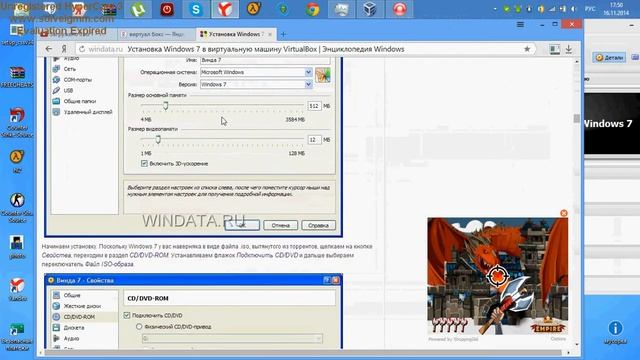Click the основной памяти slider handle
Image resolution: width=640 pixels, height=360 pixels.
(165, 106)
